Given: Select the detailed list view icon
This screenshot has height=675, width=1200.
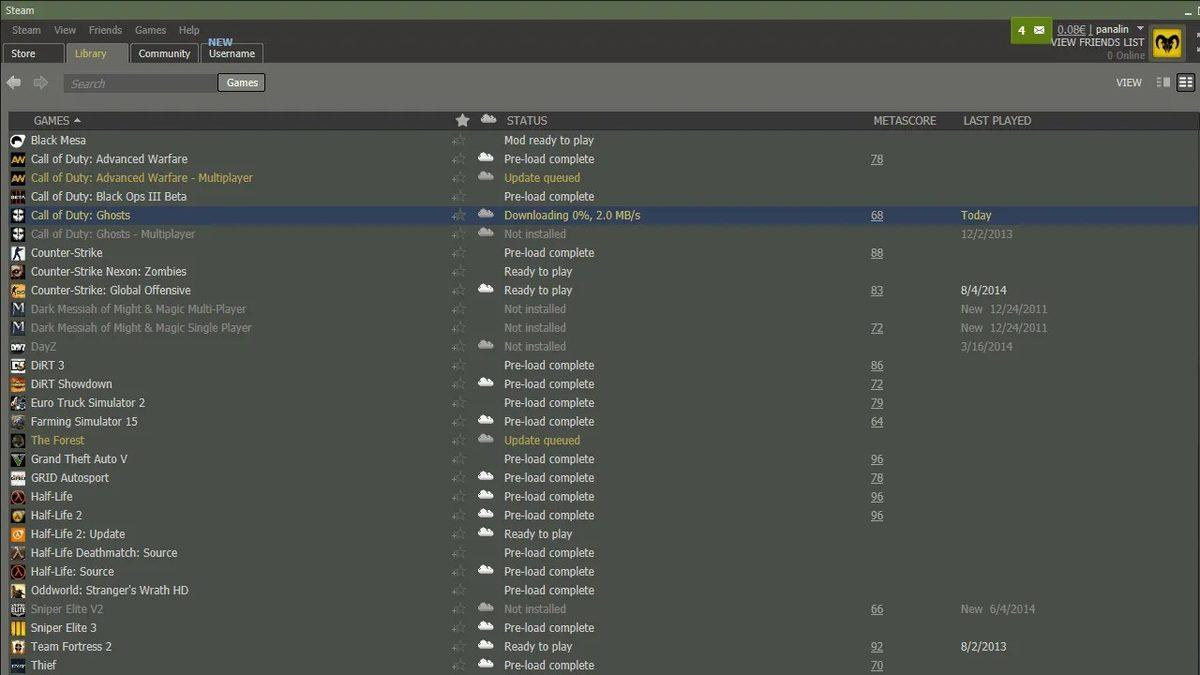Looking at the screenshot, I should coord(1186,82).
